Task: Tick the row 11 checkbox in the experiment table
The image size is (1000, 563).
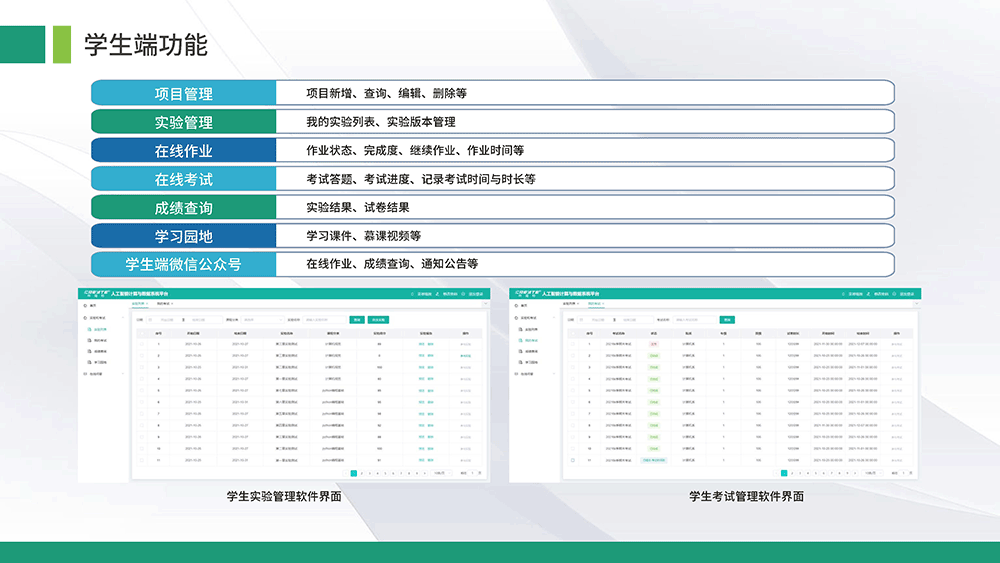Action: click(142, 460)
